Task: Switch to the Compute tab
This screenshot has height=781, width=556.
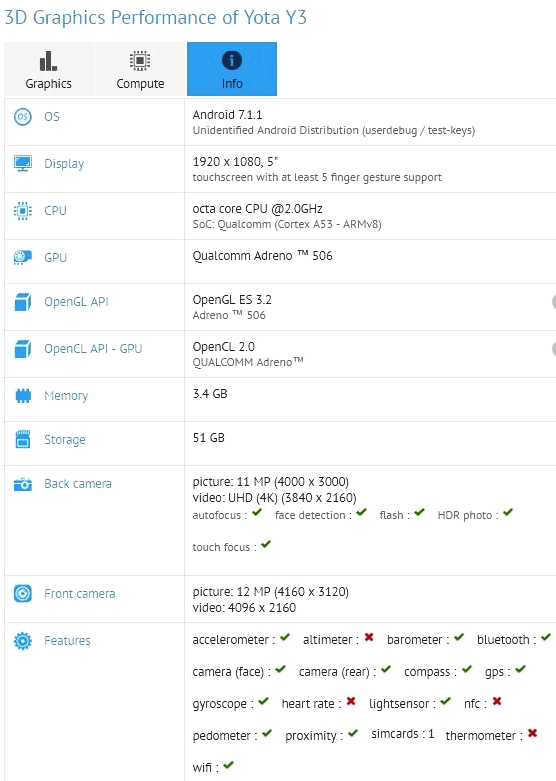Action: 140,69
